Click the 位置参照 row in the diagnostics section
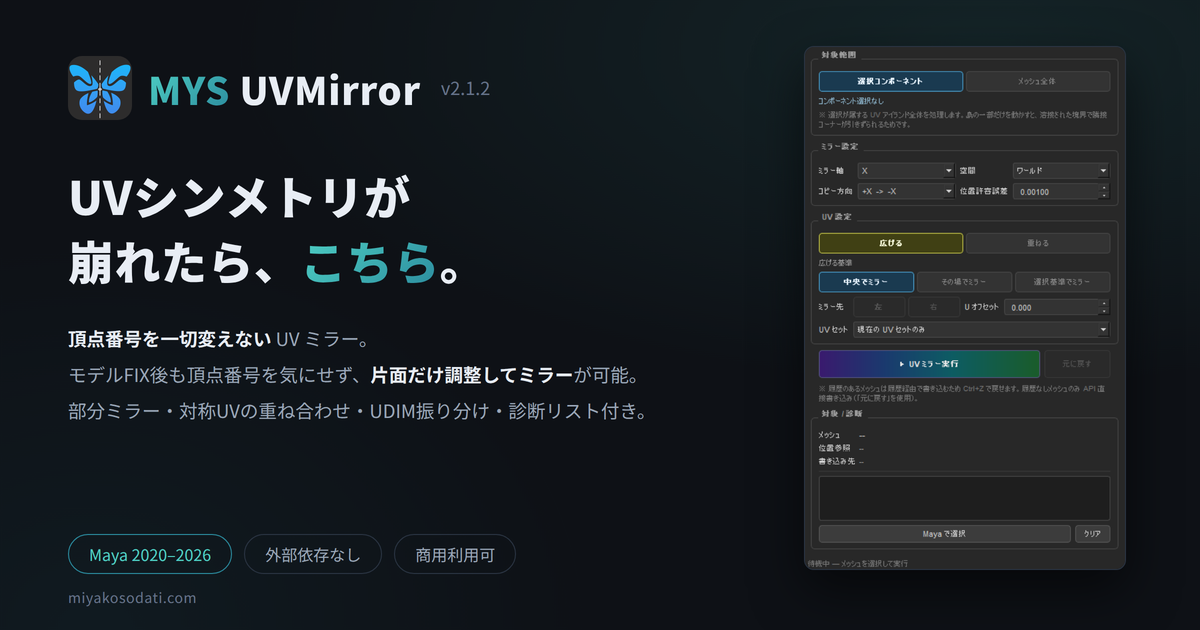 point(841,448)
